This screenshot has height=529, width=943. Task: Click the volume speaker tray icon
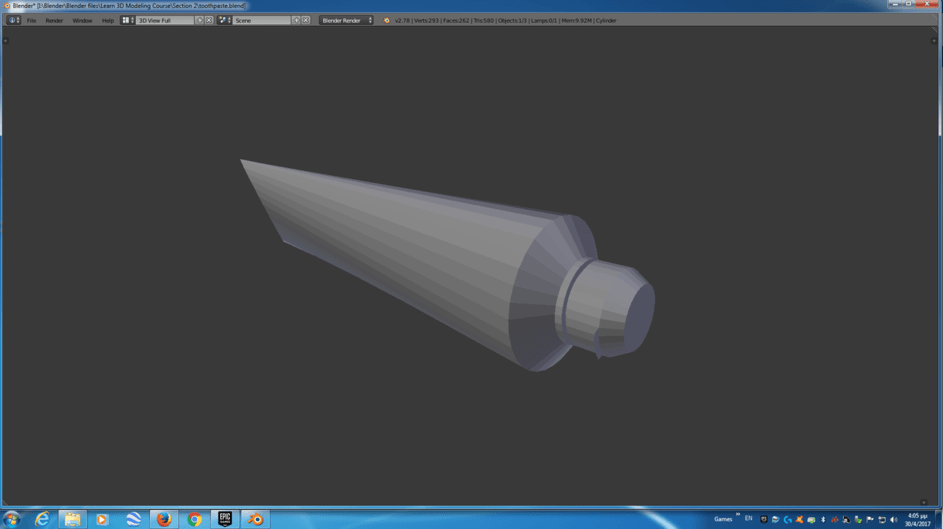tap(894, 519)
